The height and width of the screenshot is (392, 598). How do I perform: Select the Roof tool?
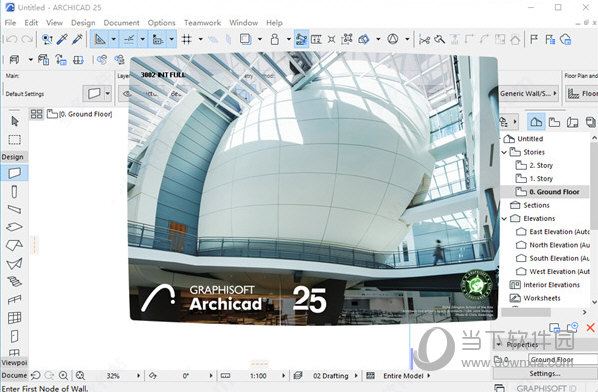coord(14,245)
